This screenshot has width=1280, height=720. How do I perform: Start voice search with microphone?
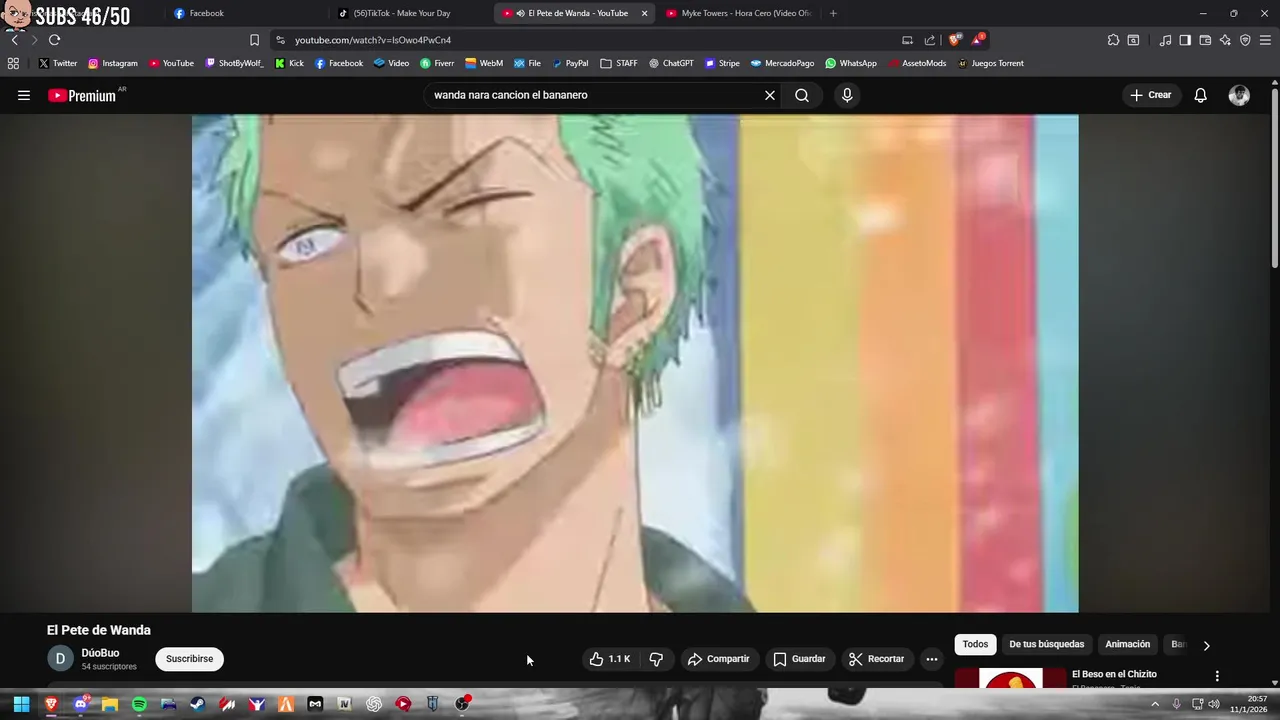tap(847, 95)
